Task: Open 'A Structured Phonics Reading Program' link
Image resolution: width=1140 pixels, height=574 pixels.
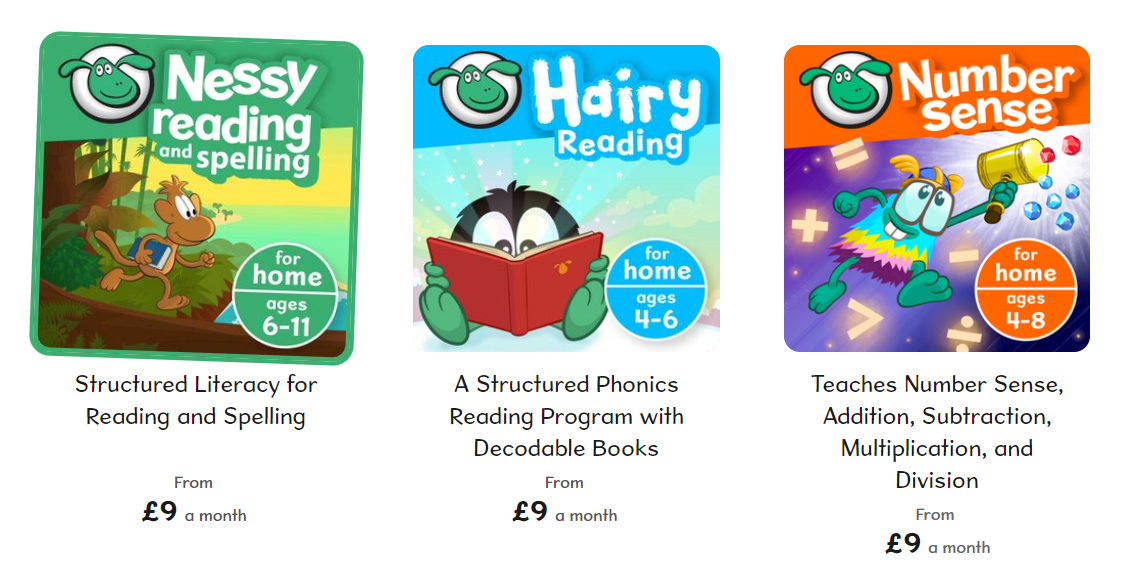Action: click(566, 416)
